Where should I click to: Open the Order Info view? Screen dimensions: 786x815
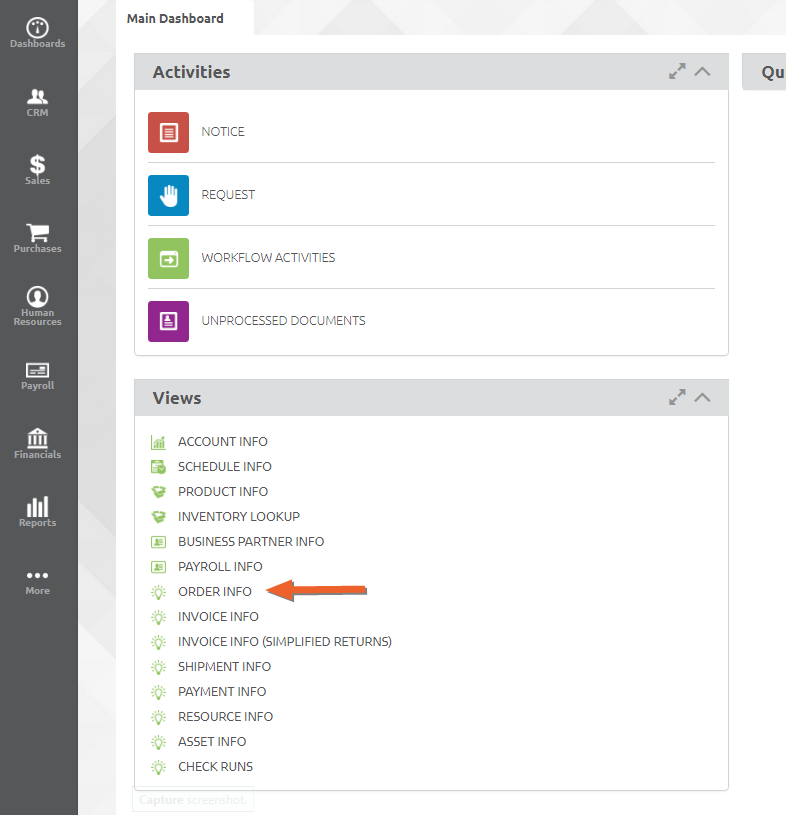coord(215,592)
